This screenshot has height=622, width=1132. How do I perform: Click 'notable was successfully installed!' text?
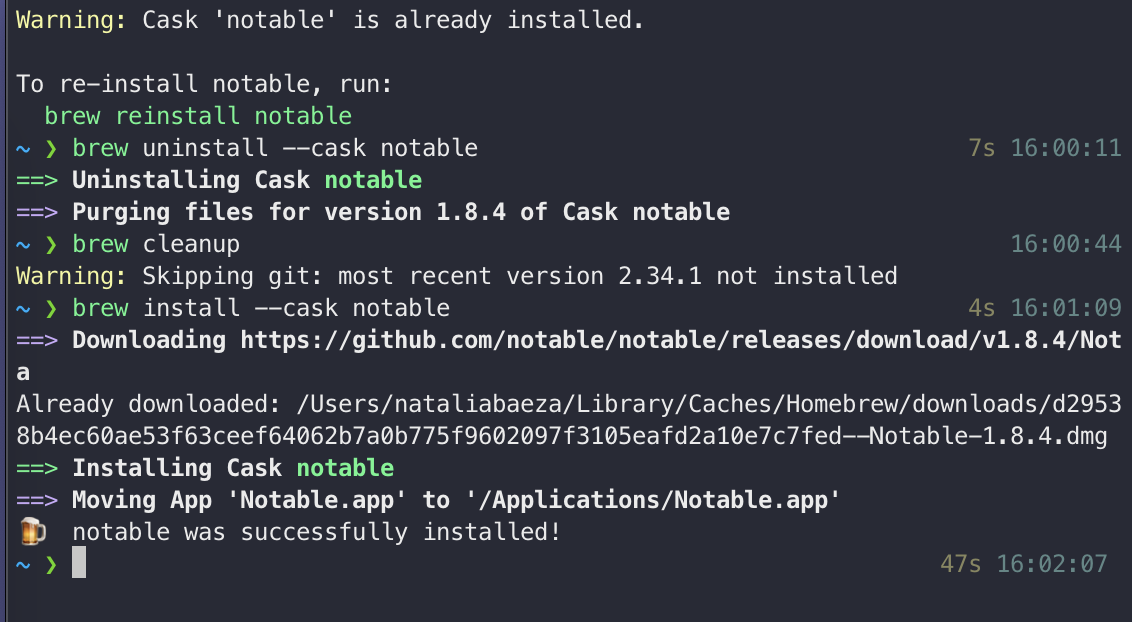tap(316, 532)
